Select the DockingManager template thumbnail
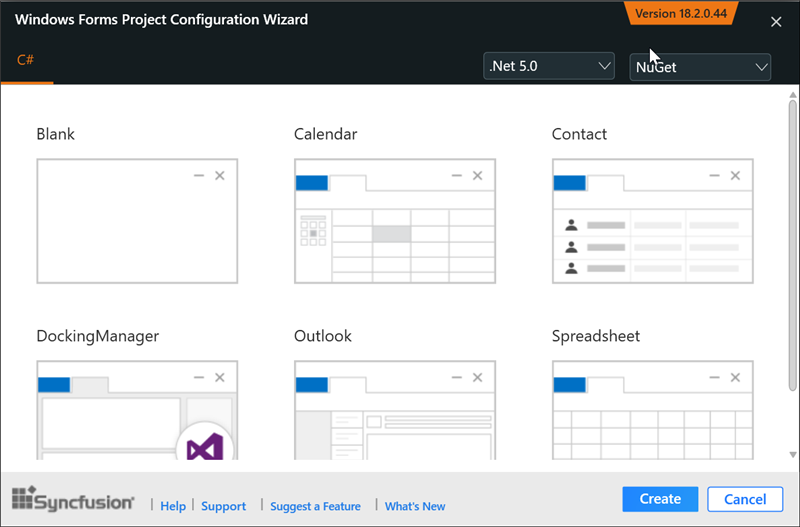 point(137,410)
